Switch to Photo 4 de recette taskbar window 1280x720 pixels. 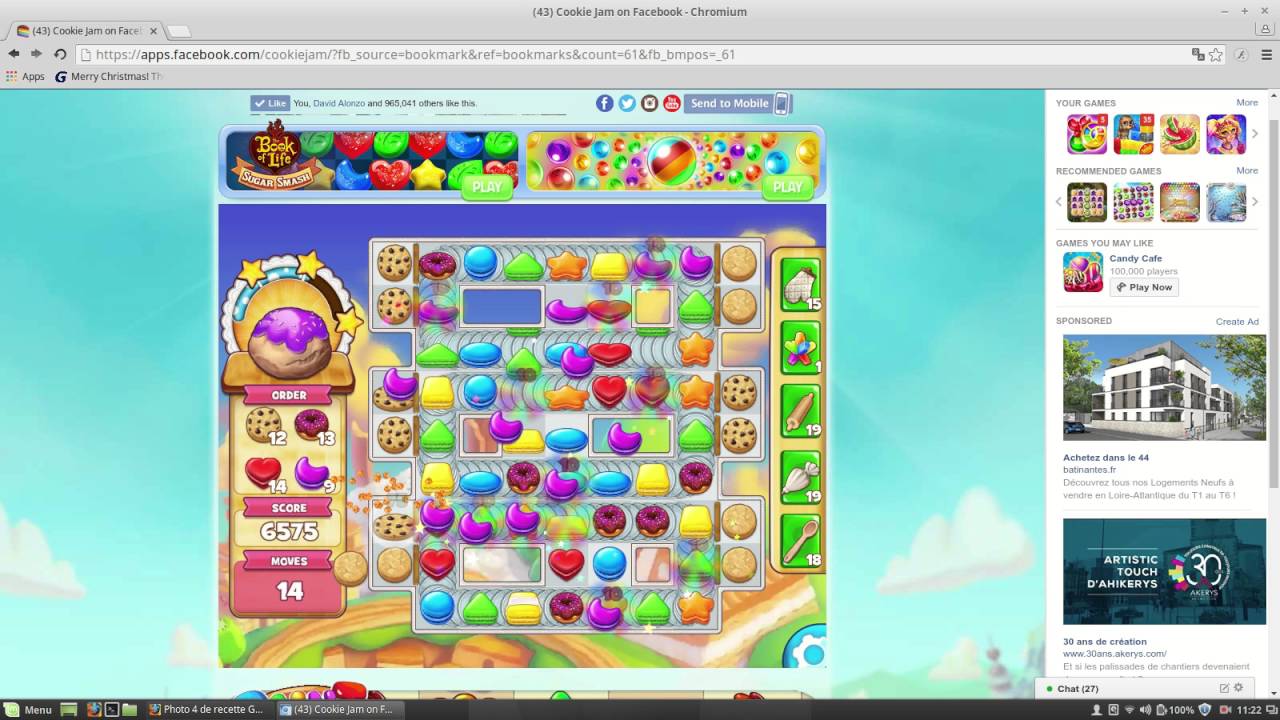(206, 709)
